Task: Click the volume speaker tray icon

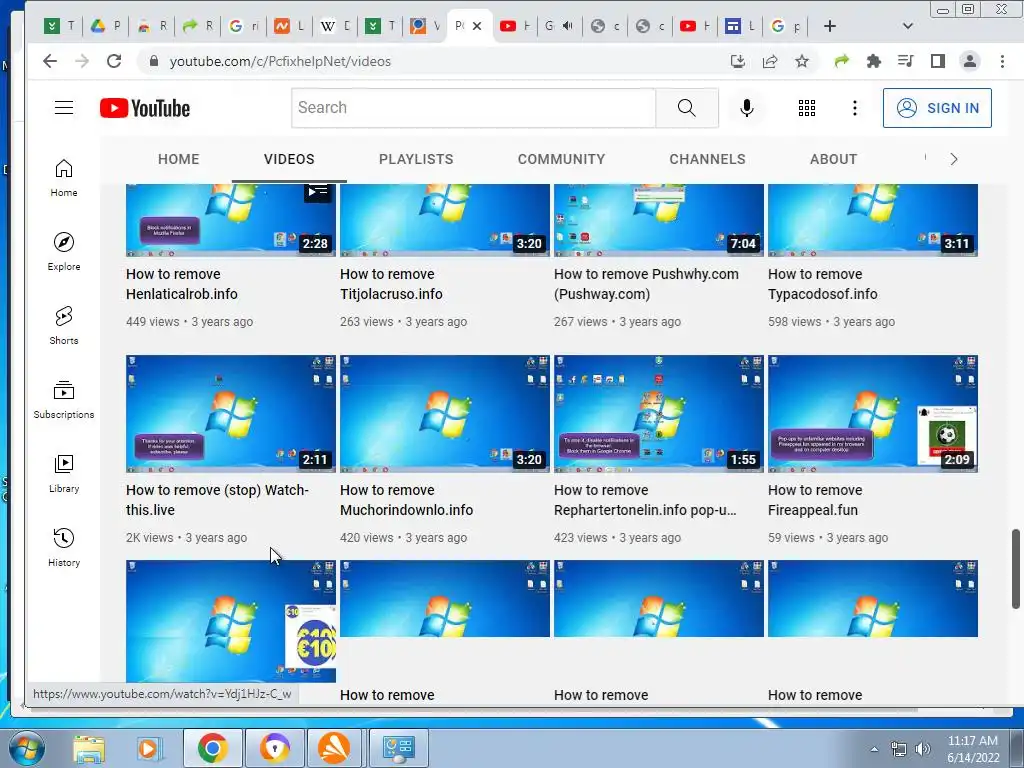Action: [x=923, y=749]
